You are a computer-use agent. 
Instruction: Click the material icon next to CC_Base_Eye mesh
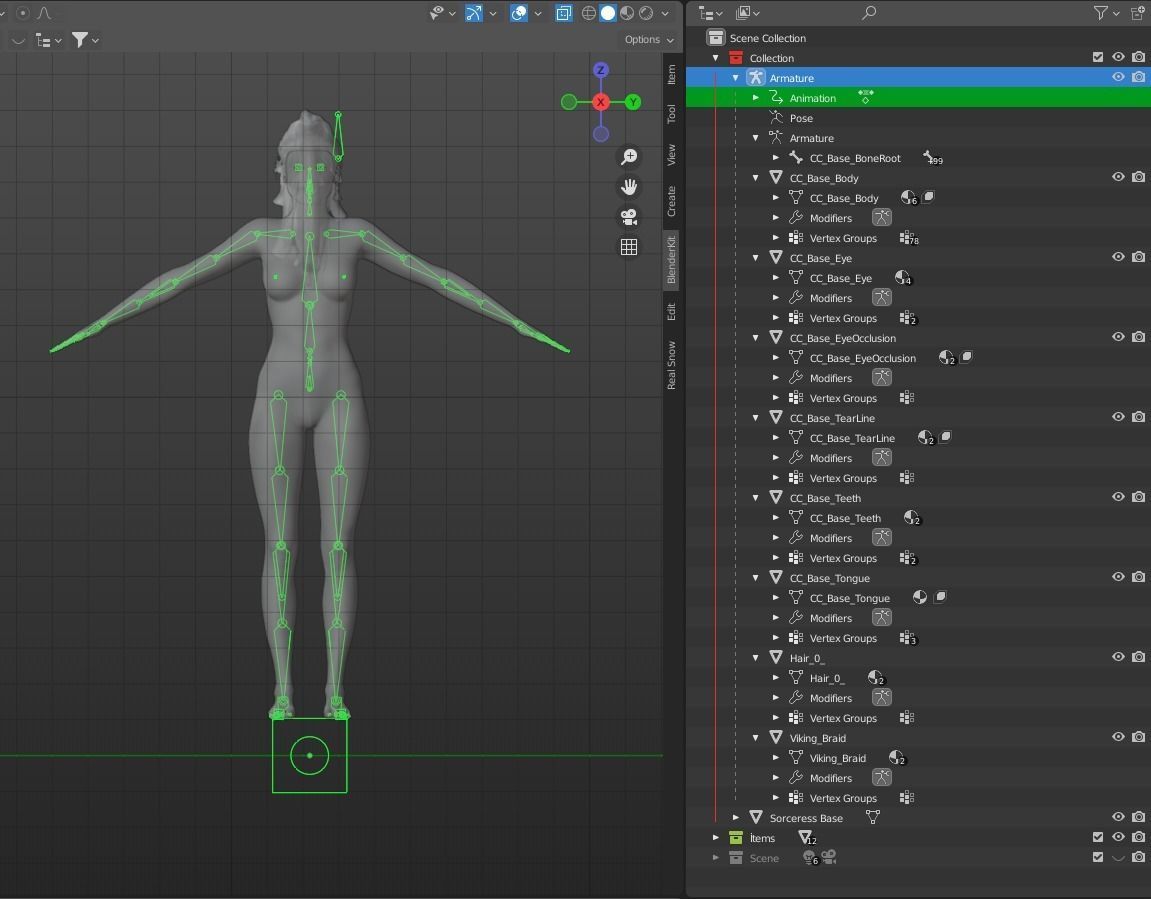click(902, 277)
